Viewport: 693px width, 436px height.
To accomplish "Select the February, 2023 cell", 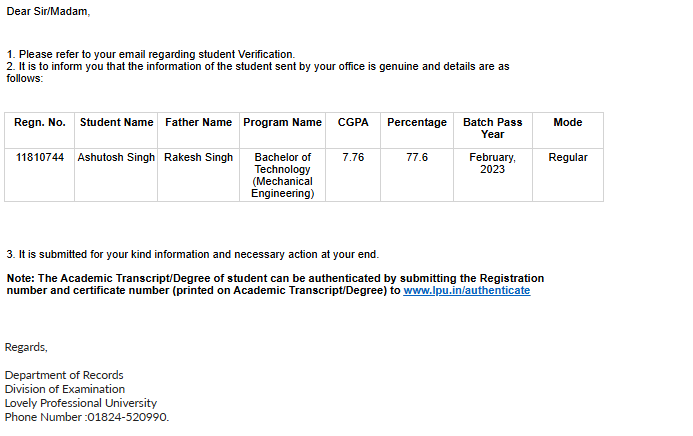I will (x=492, y=163).
